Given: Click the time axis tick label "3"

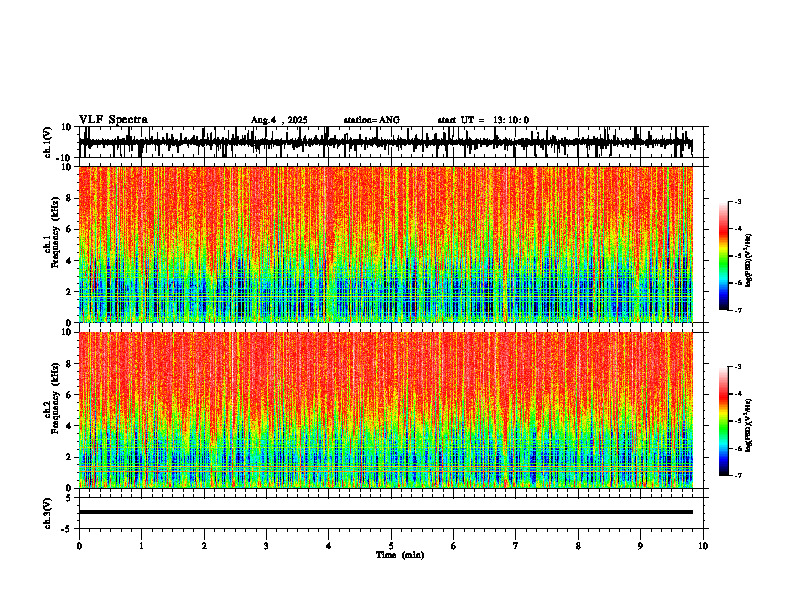Looking at the screenshot, I should click(x=266, y=546).
